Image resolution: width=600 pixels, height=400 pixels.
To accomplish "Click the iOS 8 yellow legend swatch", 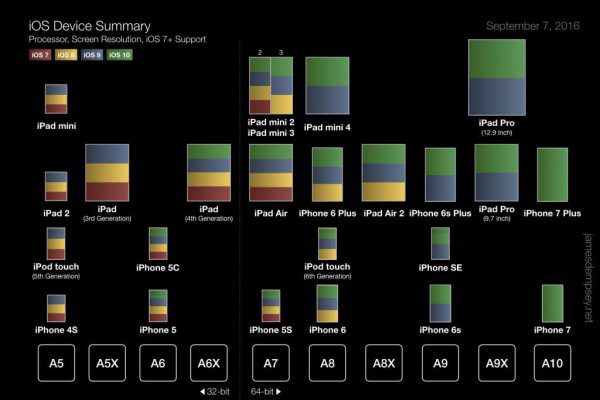I will (x=66, y=55).
